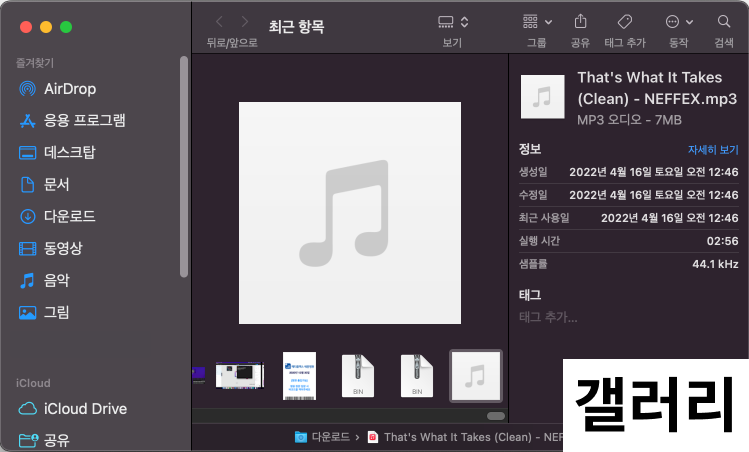Viewport: 749px width, 452px height.
Task: Click 다운로드 folder in path bar
Action: (x=322, y=437)
